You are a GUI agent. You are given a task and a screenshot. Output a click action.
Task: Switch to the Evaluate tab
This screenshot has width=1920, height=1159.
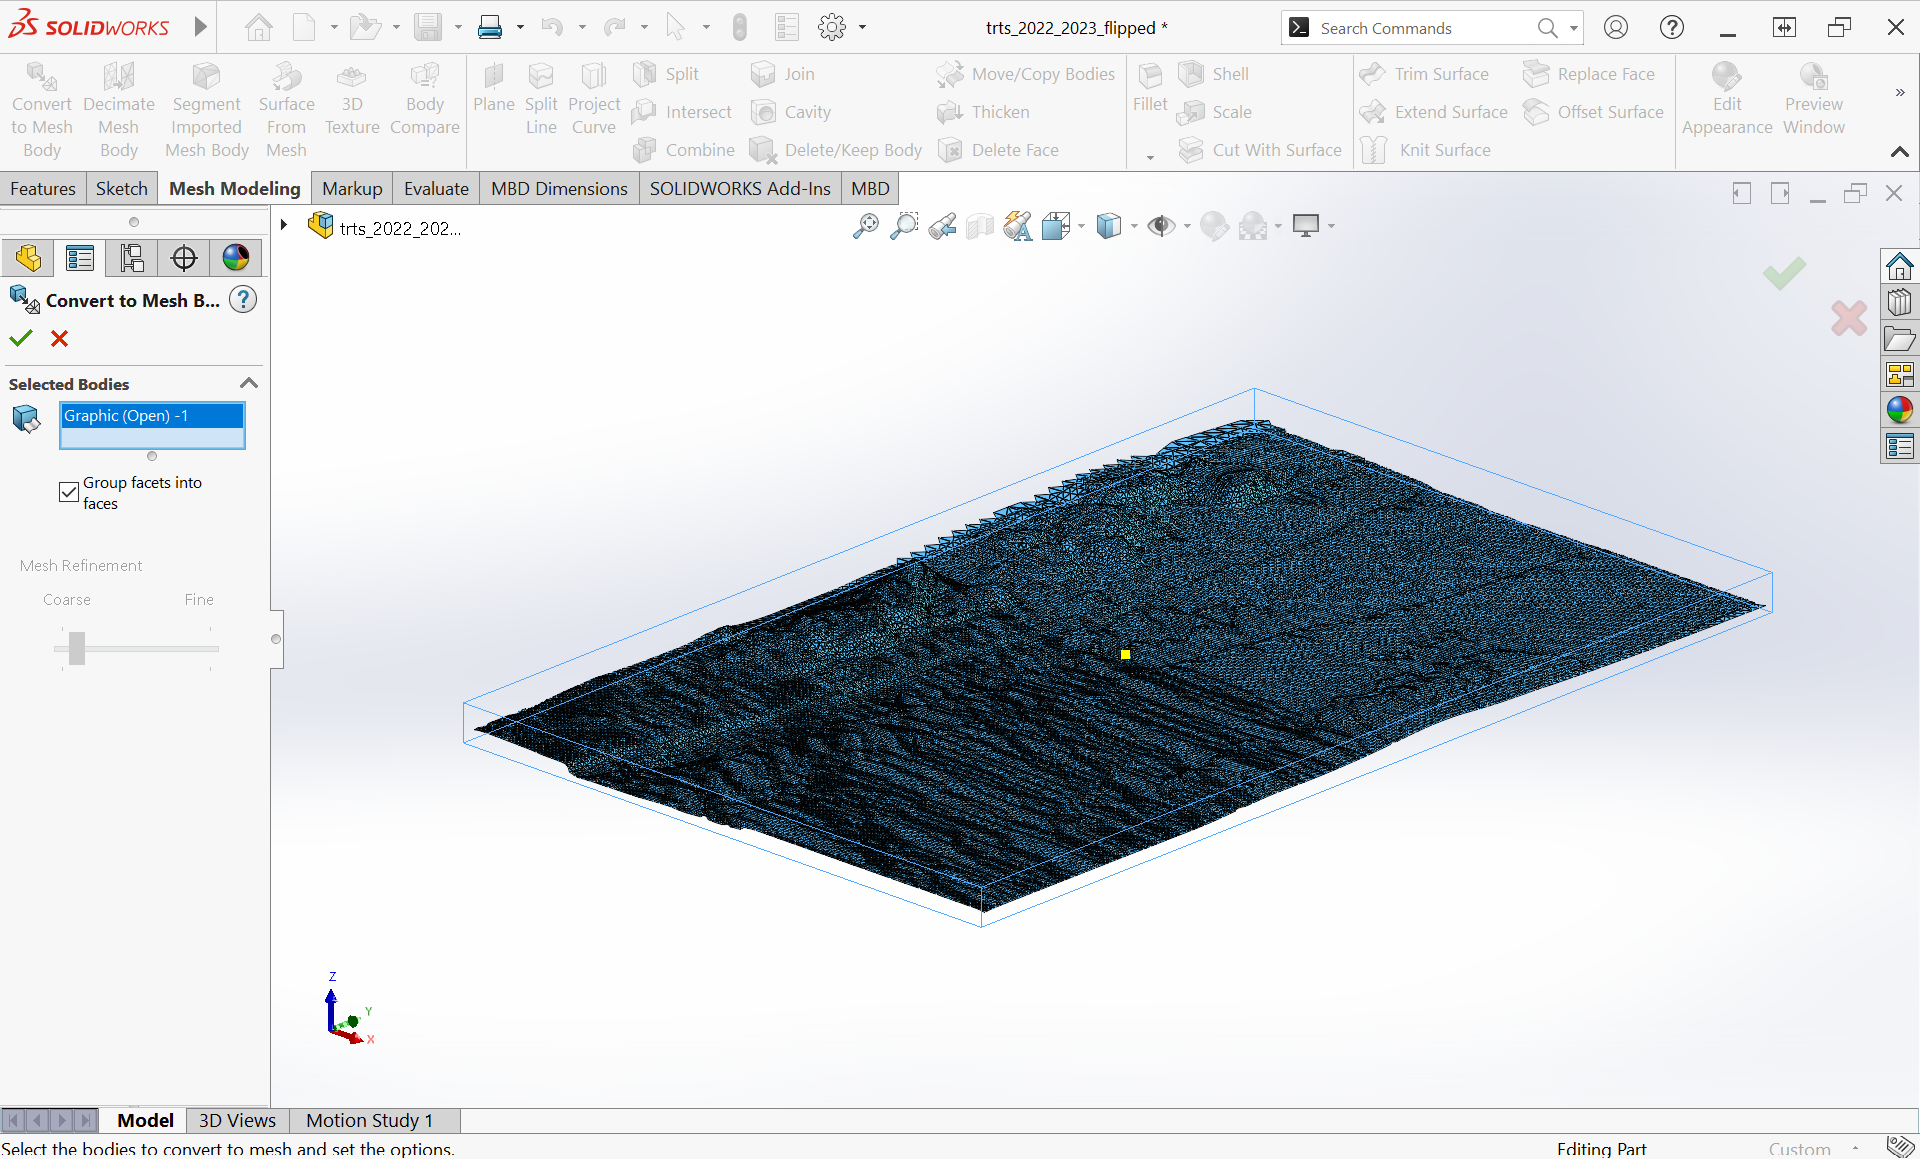point(435,188)
